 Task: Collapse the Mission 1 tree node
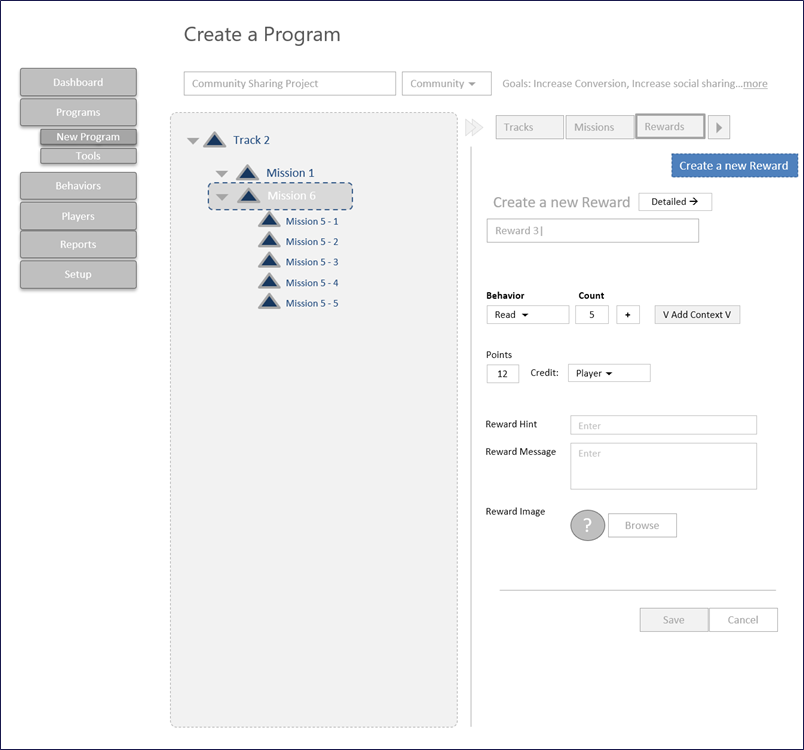222,174
